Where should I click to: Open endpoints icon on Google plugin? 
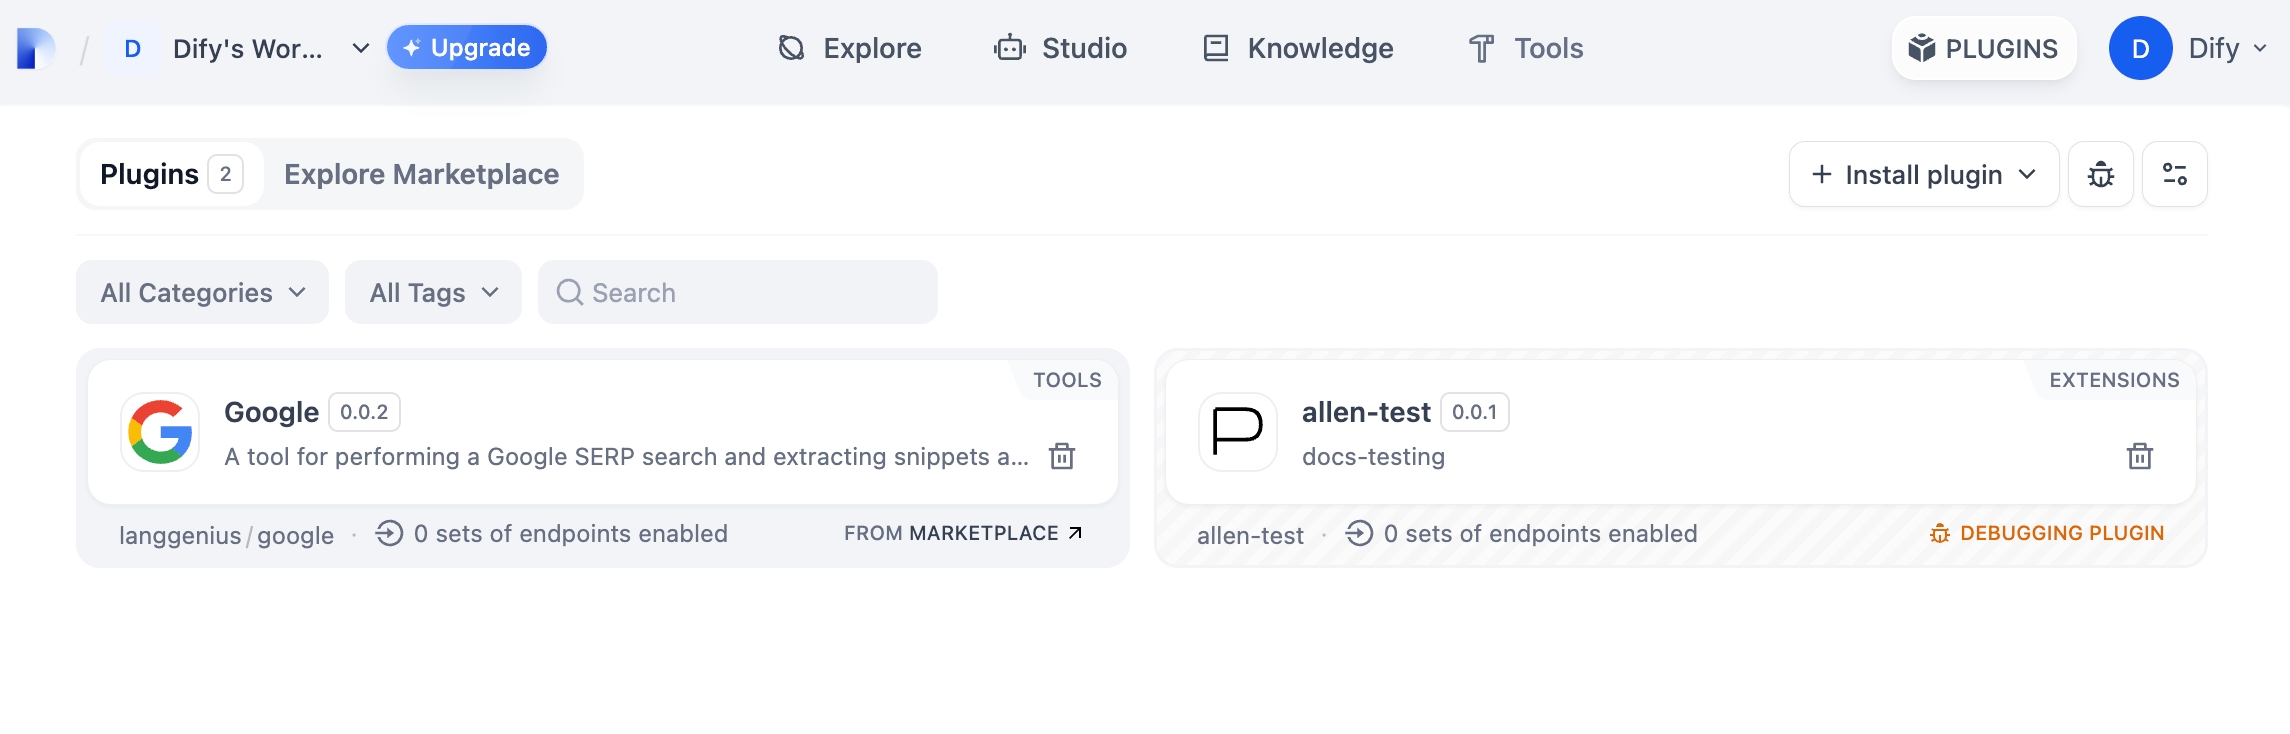[x=389, y=533]
